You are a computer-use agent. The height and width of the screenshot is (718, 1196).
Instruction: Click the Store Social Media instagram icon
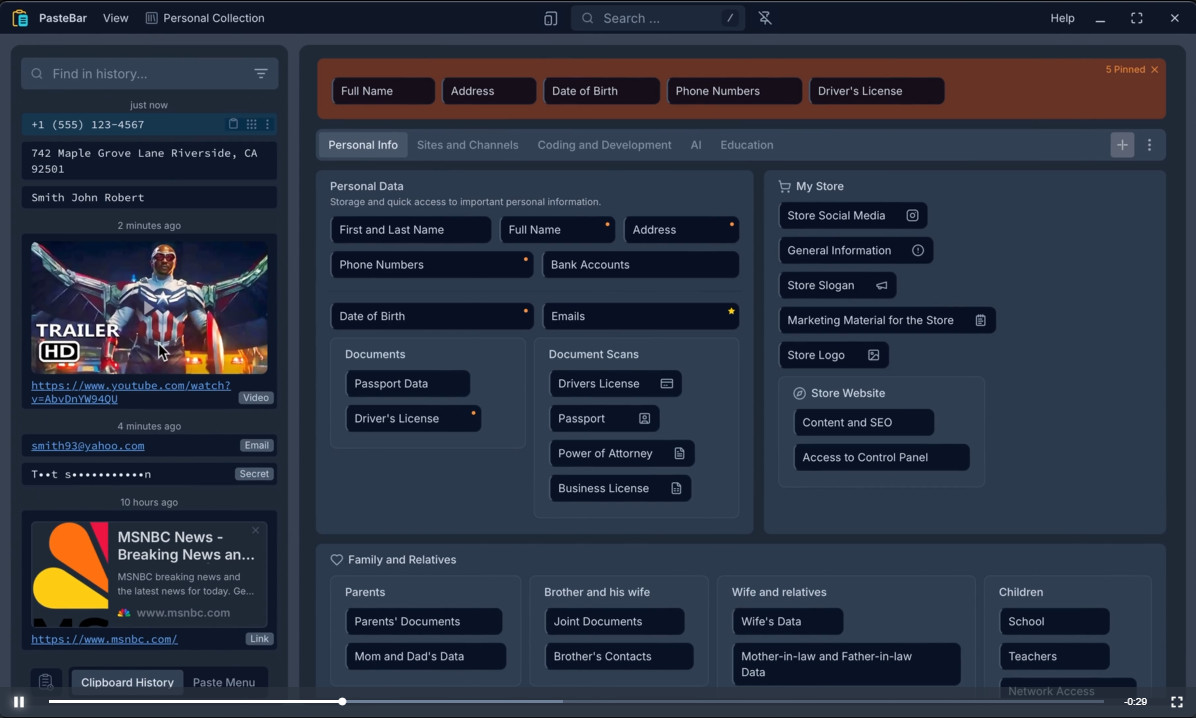(912, 216)
